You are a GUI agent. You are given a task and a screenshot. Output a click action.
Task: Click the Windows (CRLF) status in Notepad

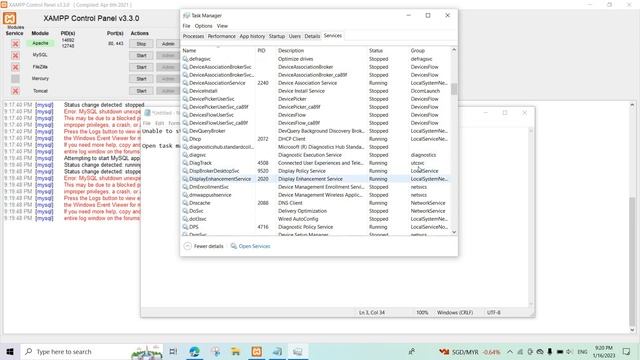455,313
